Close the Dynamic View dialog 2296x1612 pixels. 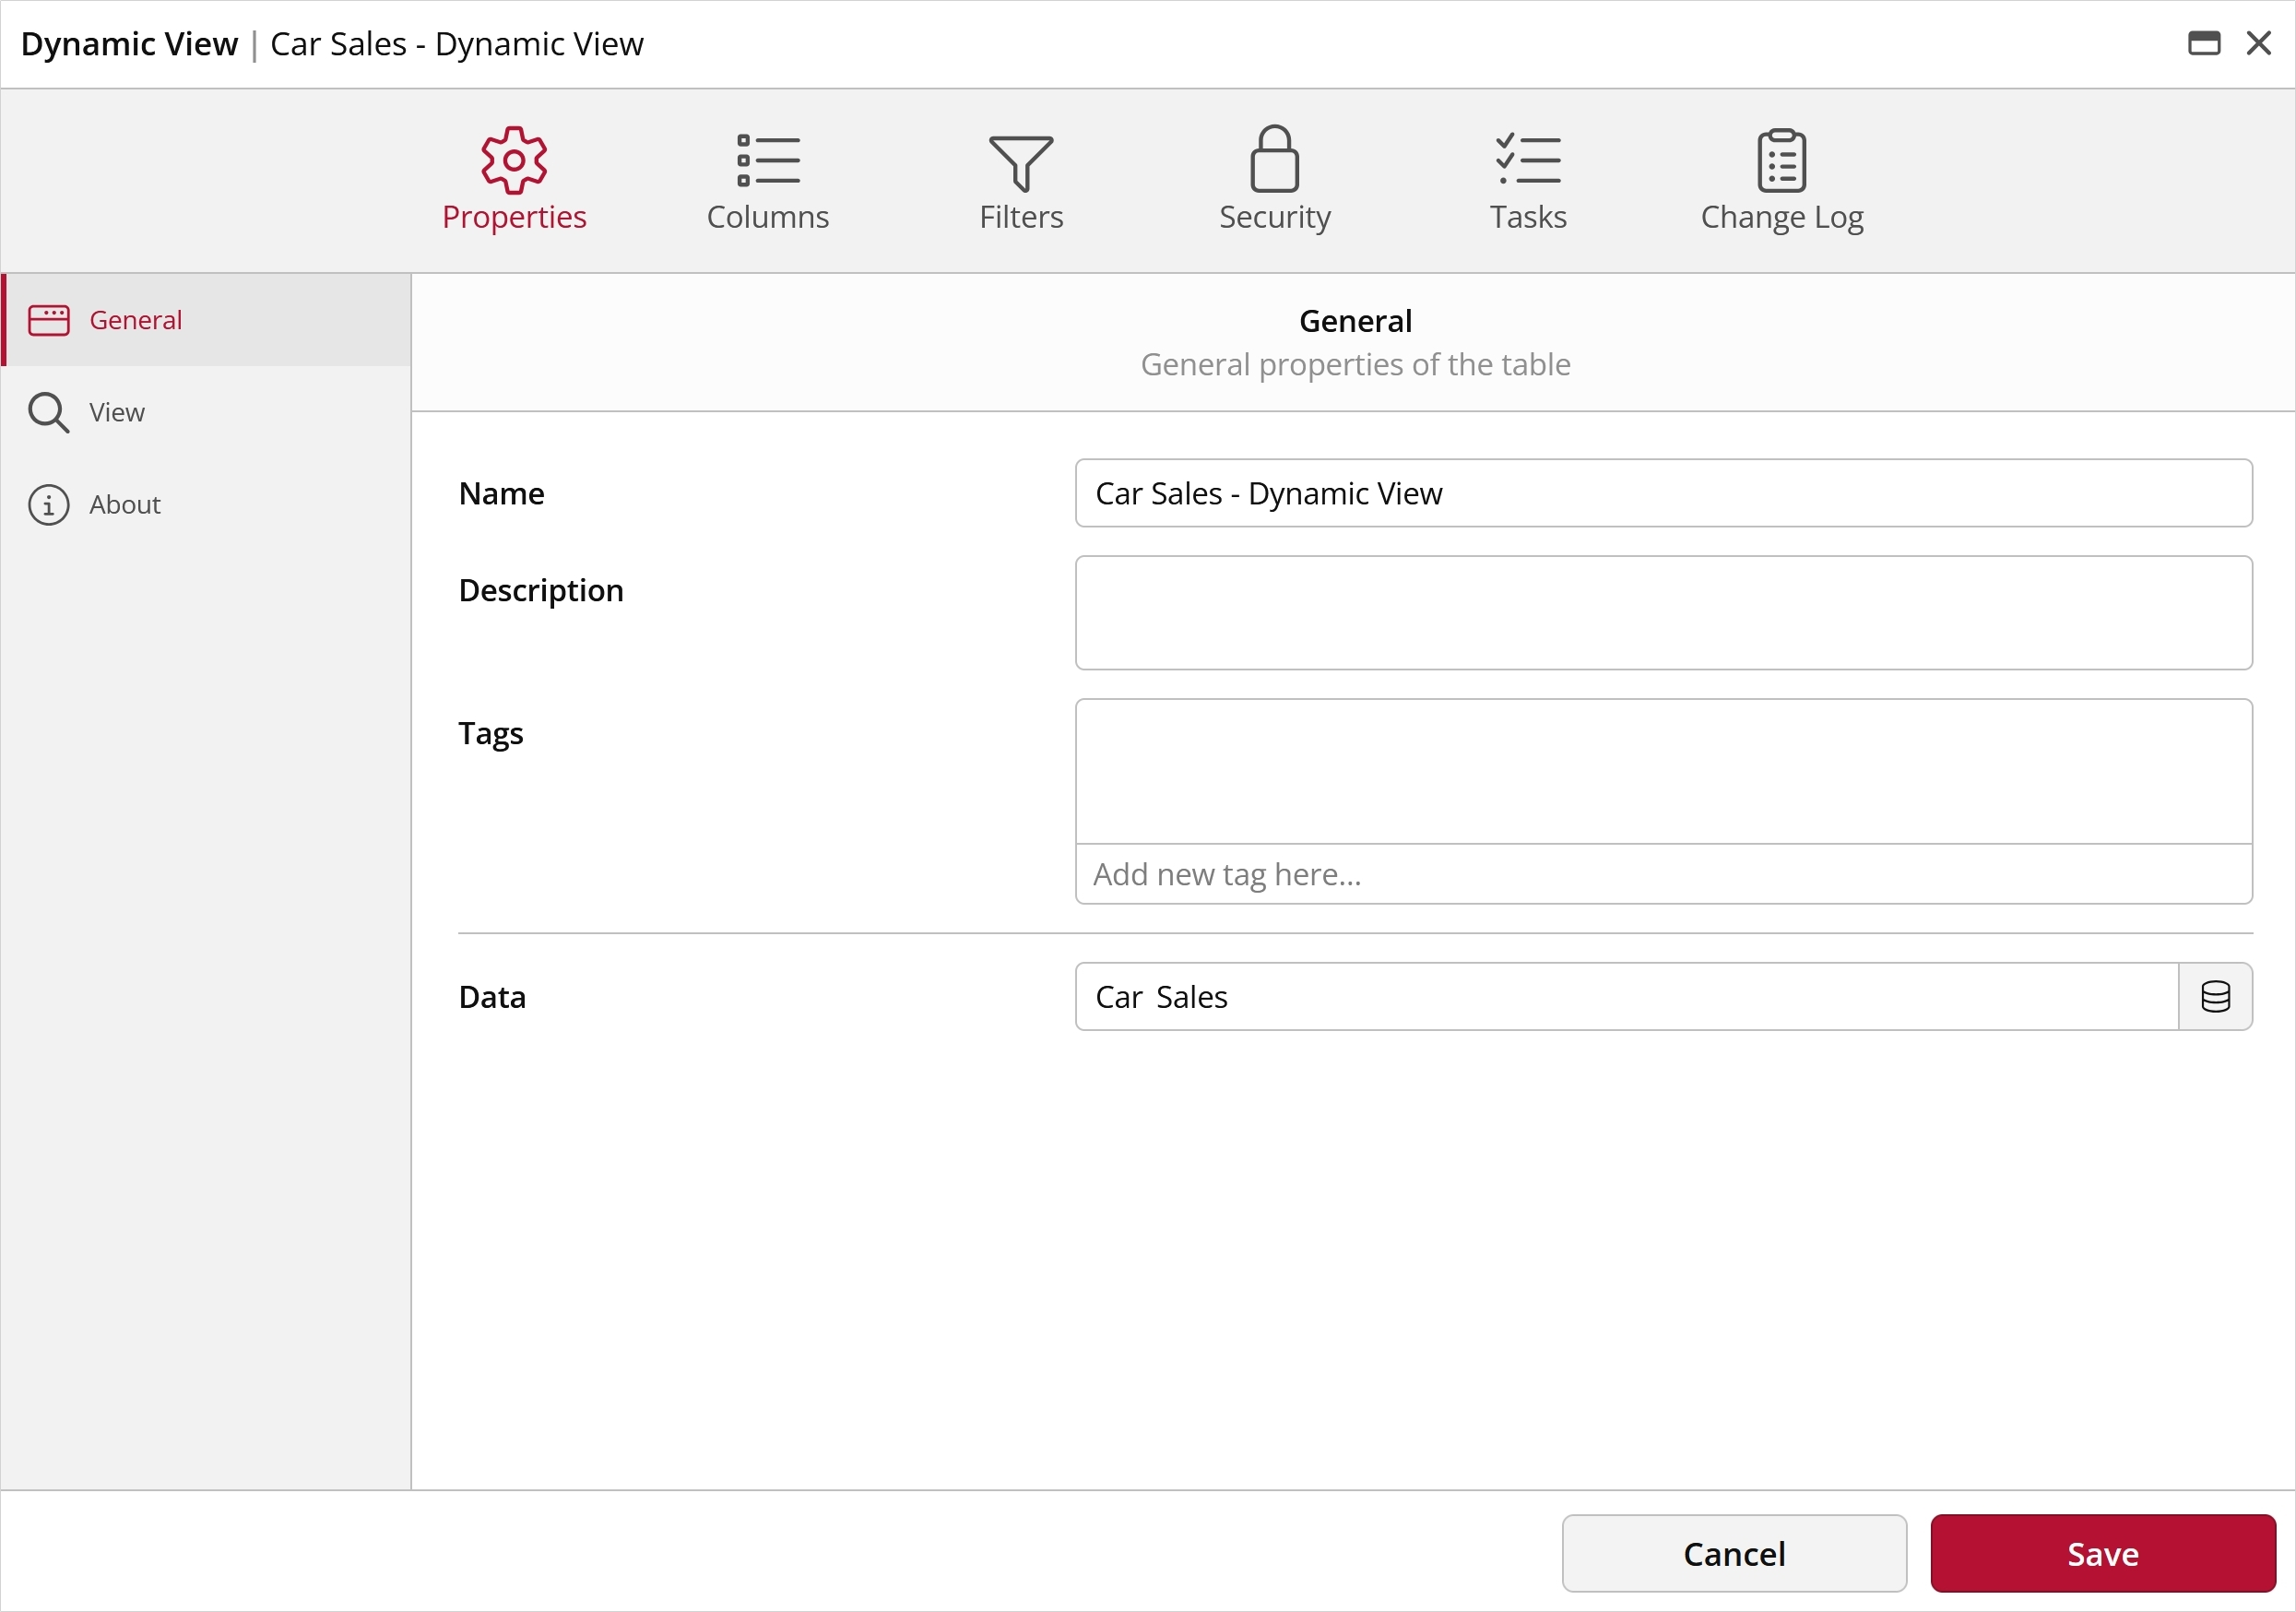pyautogui.click(x=2259, y=43)
